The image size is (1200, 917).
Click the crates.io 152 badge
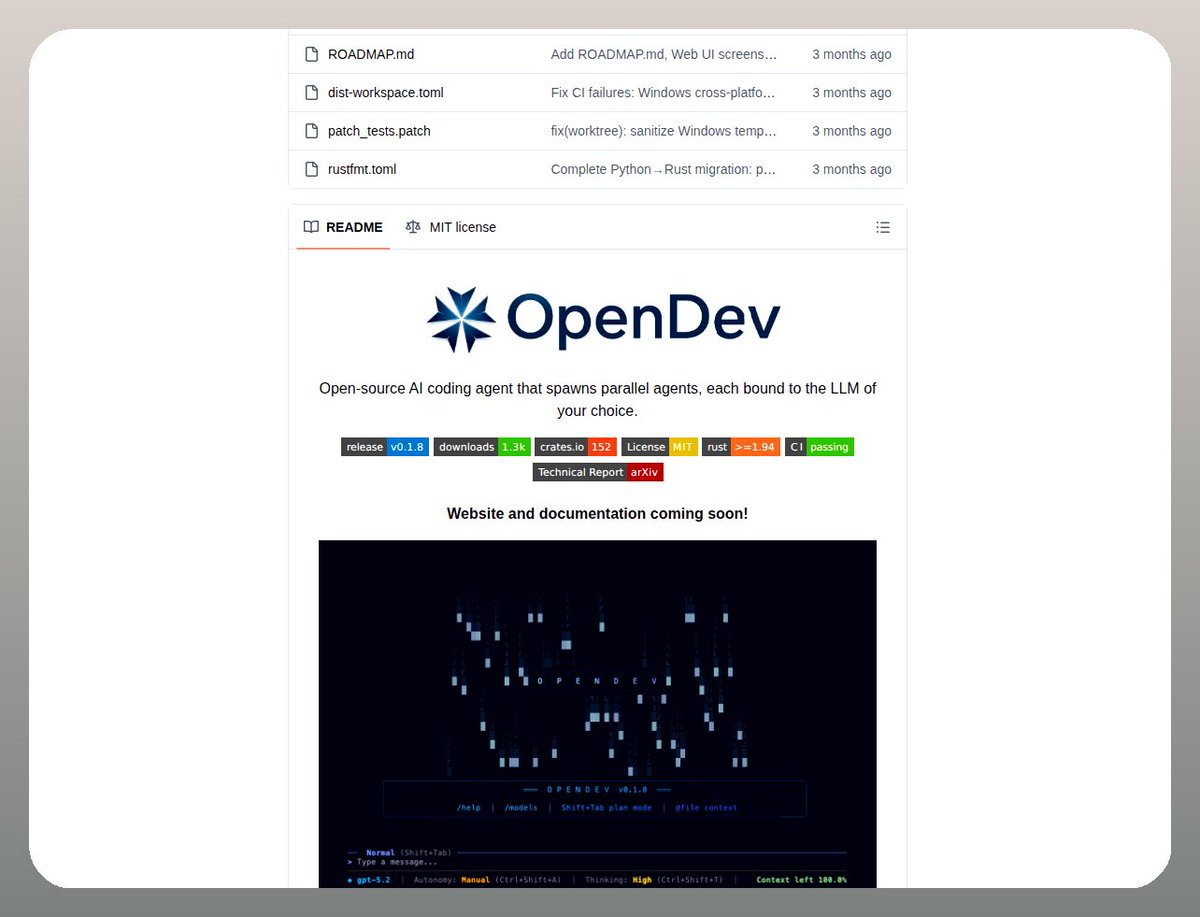click(x=575, y=447)
